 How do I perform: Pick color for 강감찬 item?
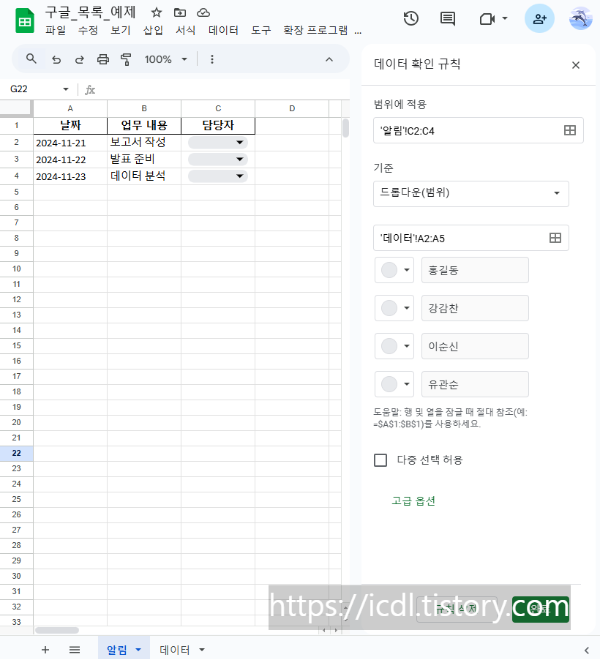pos(394,308)
